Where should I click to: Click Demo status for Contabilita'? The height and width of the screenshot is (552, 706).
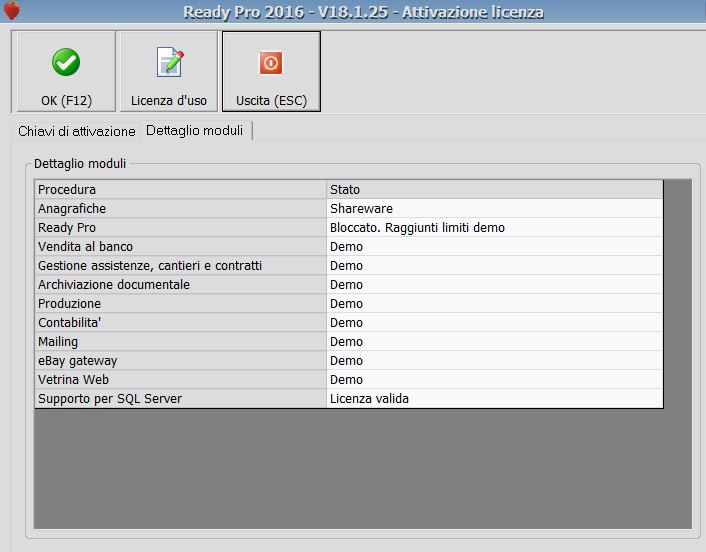(x=495, y=322)
